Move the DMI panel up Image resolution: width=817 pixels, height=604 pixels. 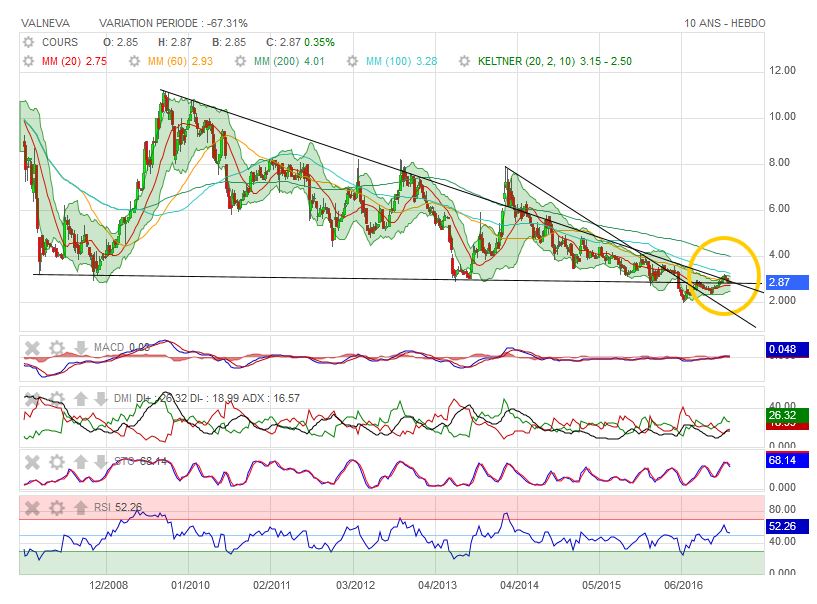[80, 399]
